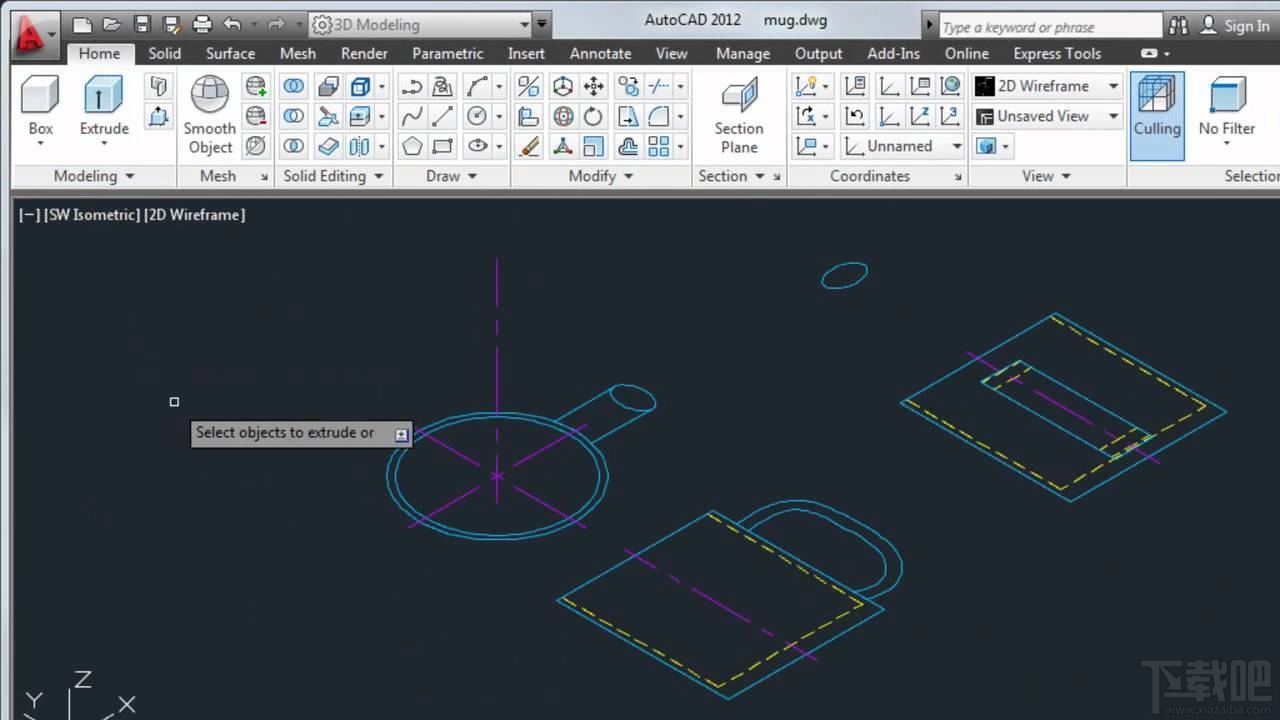Select the Subtract solid editing tool

[293, 116]
